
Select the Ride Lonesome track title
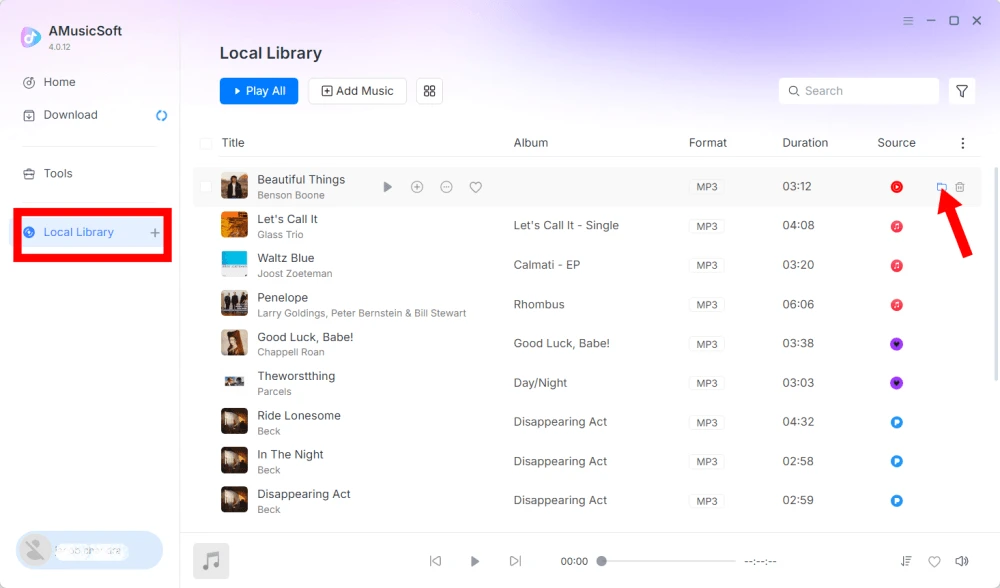(x=298, y=416)
